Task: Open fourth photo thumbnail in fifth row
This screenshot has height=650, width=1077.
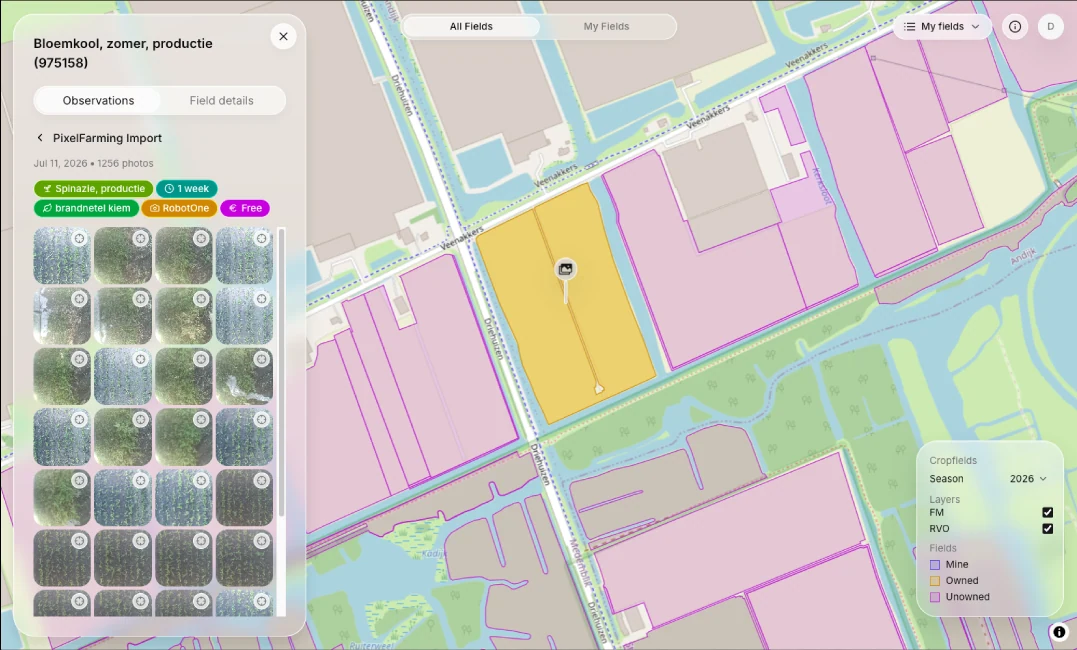Action: (x=244, y=497)
